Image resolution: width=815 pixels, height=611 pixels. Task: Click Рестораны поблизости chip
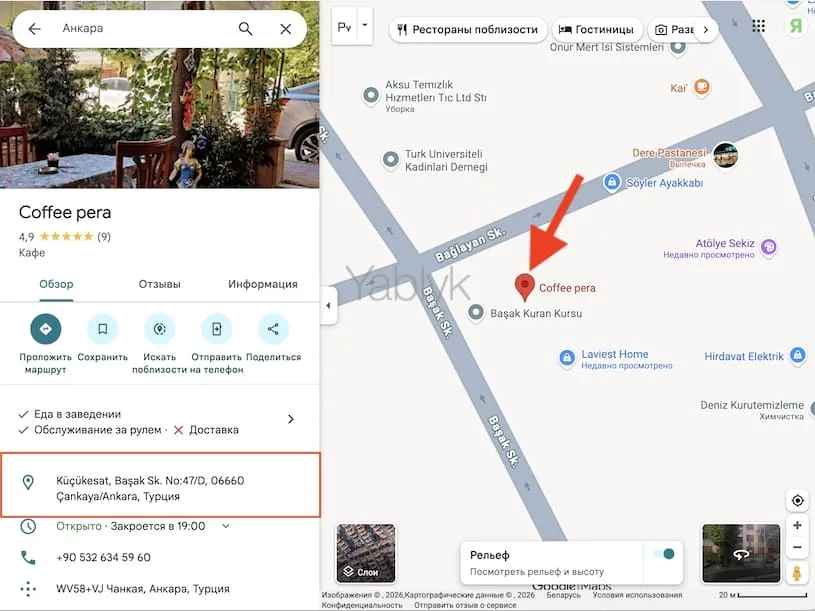[x=467, y=30]
